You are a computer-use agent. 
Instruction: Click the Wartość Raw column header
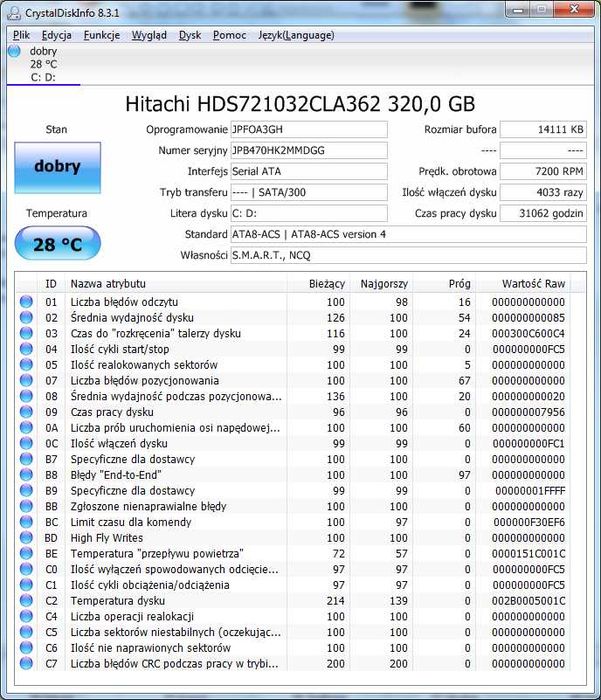point(524,283)
